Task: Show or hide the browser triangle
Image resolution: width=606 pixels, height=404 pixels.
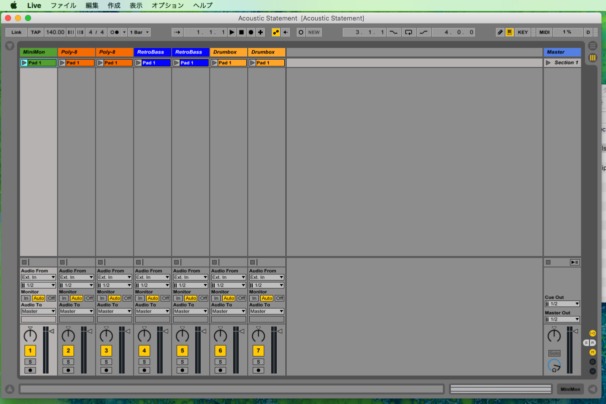Action: (x=10, y=46)
